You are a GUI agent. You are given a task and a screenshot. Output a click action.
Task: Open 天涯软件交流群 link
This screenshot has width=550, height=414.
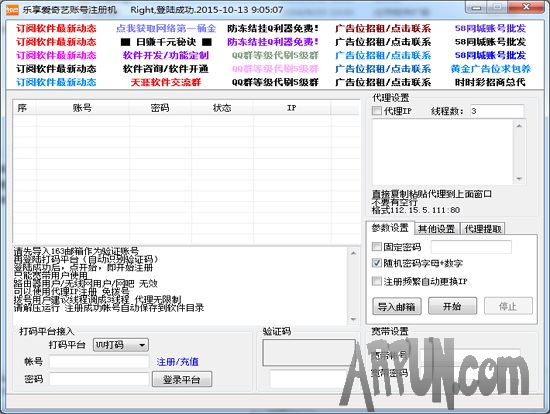click(x=166, y=82)
